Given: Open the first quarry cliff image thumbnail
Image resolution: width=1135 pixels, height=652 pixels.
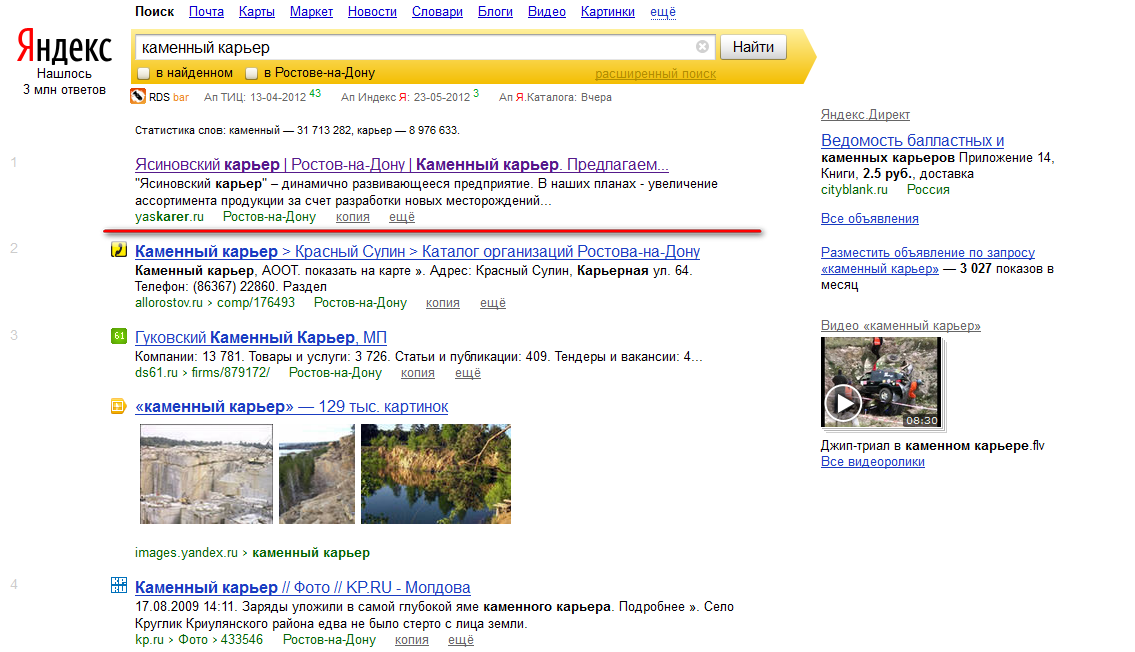Looking at the screenshot, I should pos(206,474).
